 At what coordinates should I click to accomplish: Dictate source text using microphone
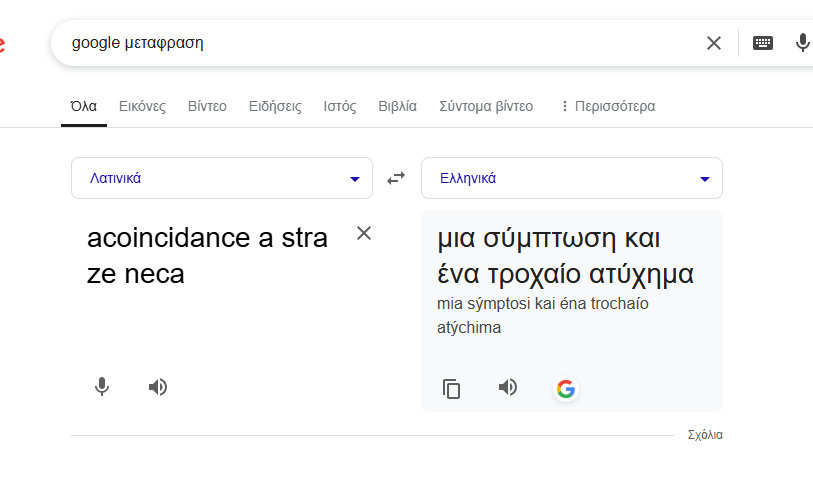click(x=102, y=387)
